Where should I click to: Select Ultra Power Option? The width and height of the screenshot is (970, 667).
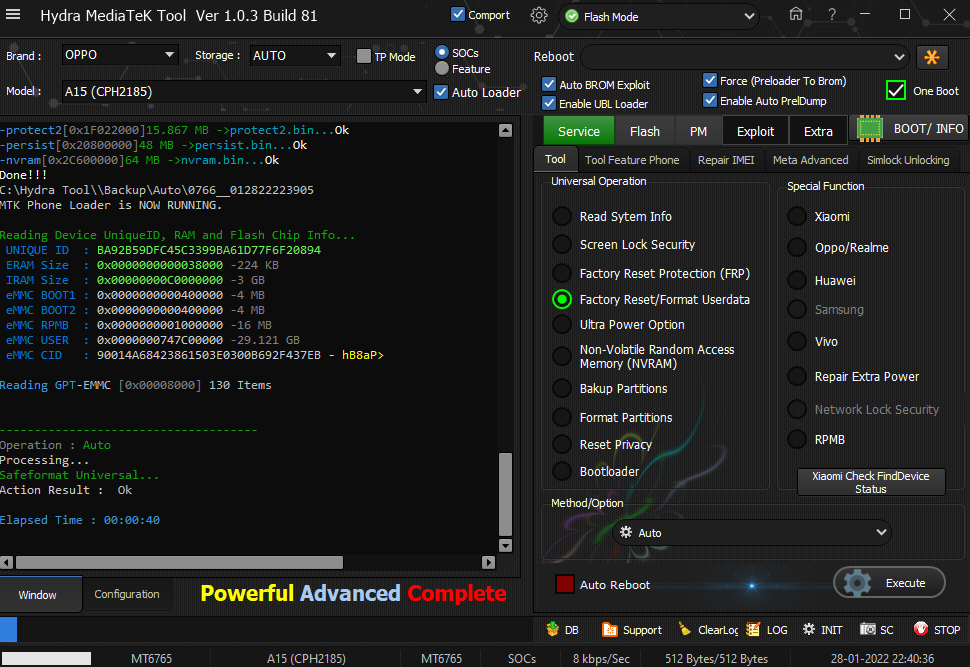(x=562, y=324)
